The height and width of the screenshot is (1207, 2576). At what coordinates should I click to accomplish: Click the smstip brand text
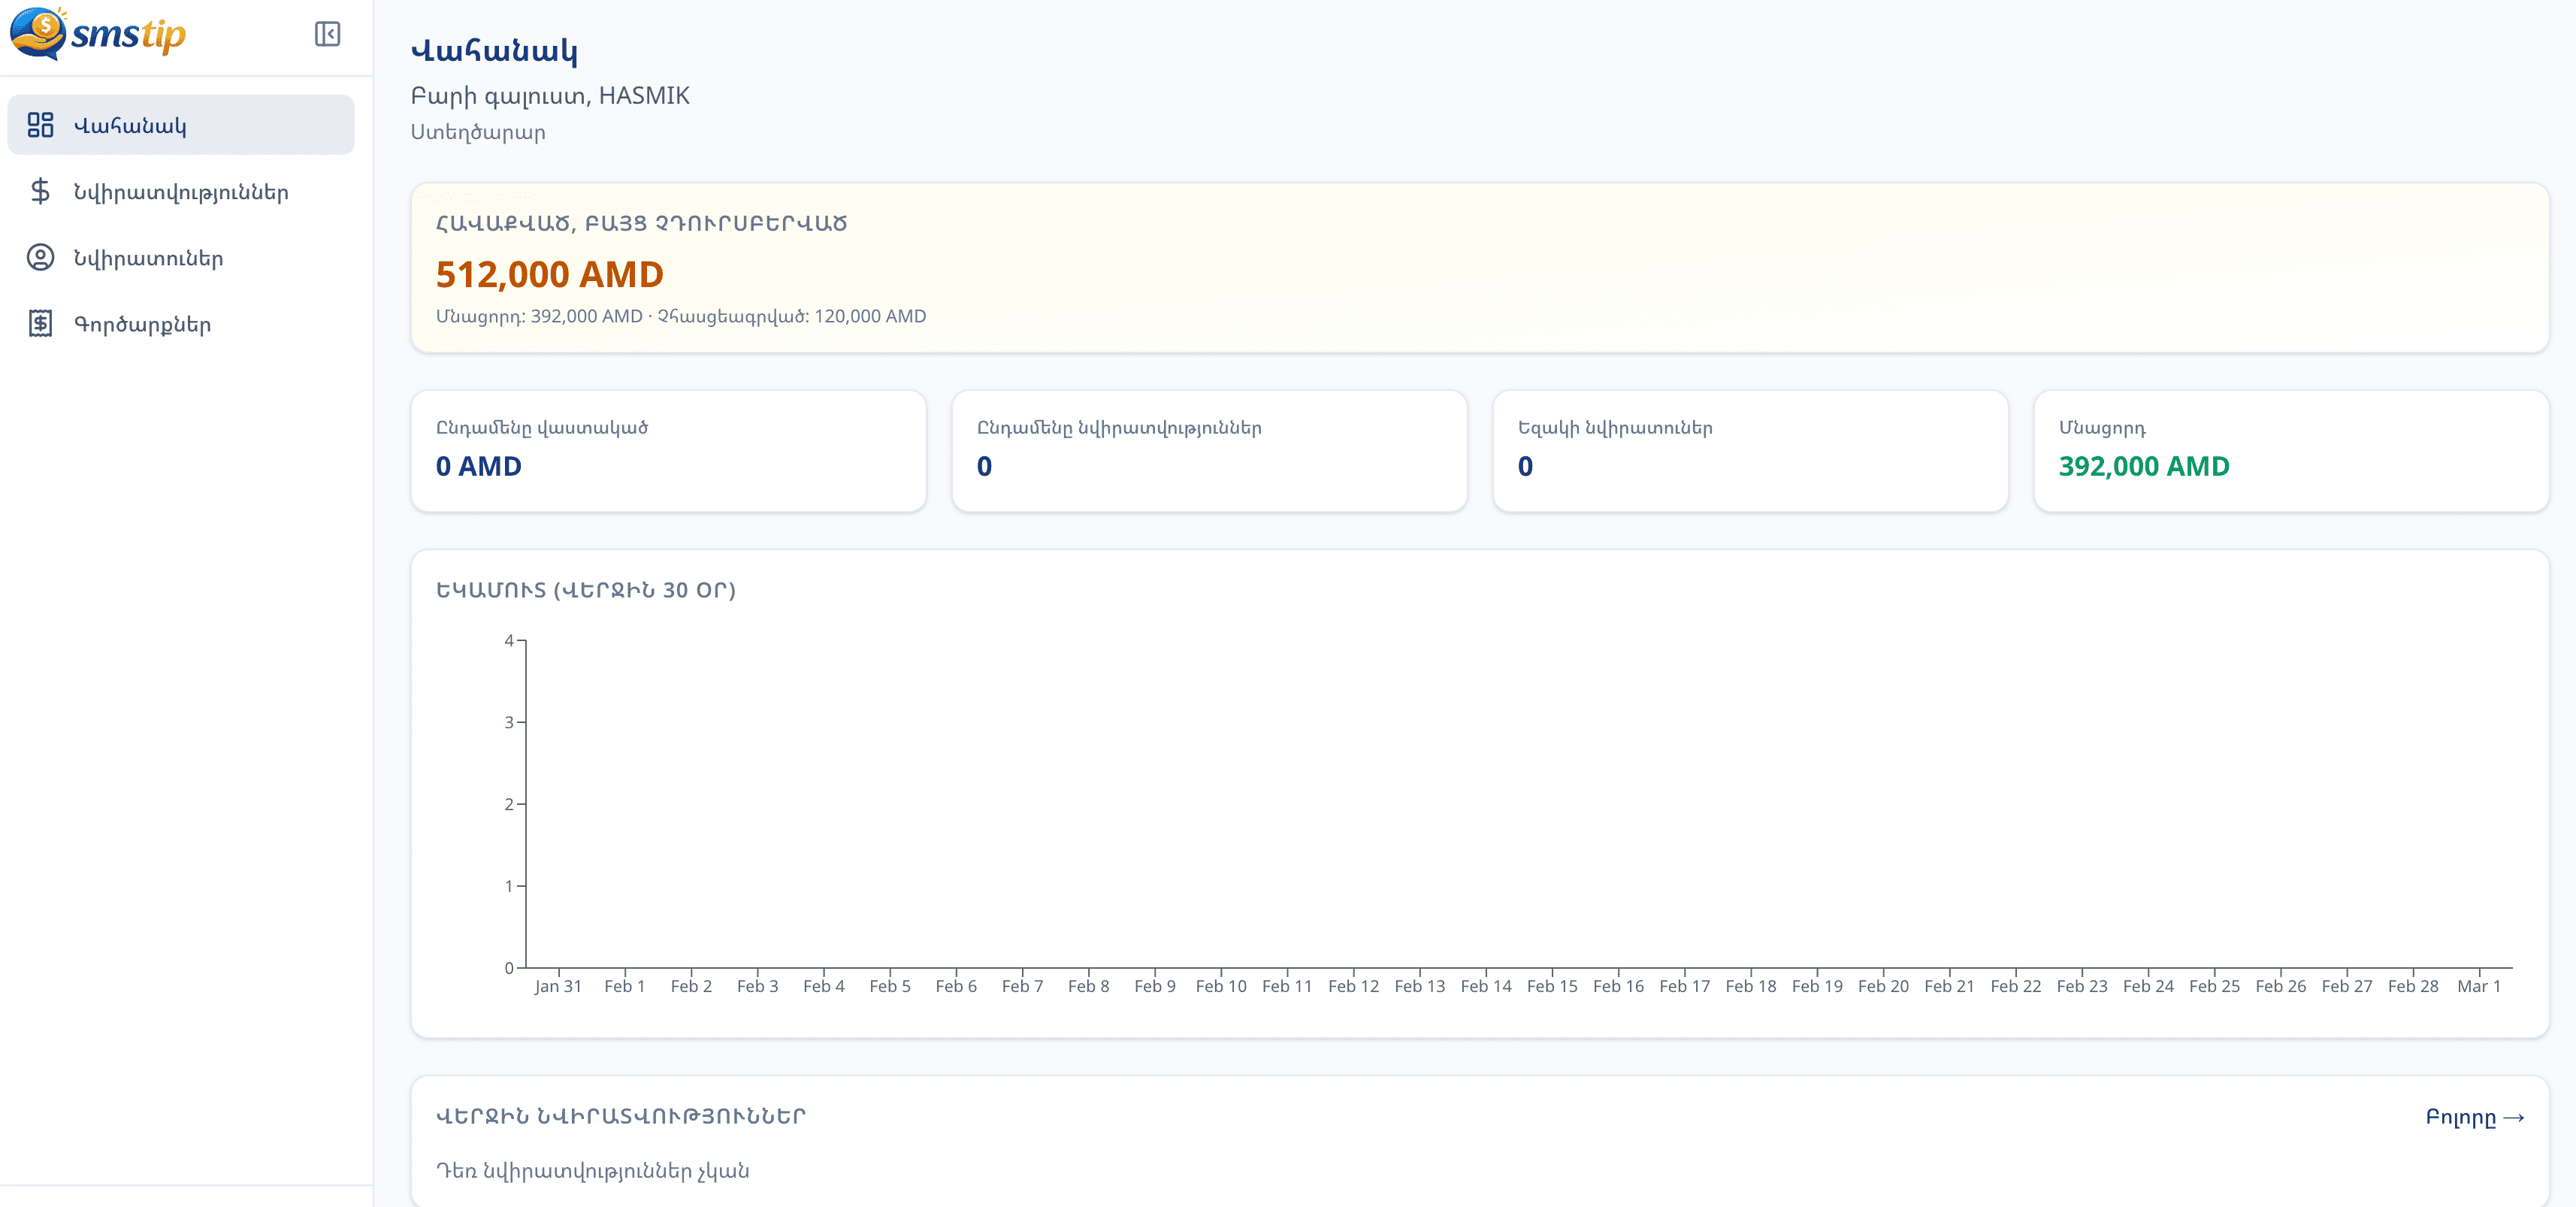coord(128,35)
